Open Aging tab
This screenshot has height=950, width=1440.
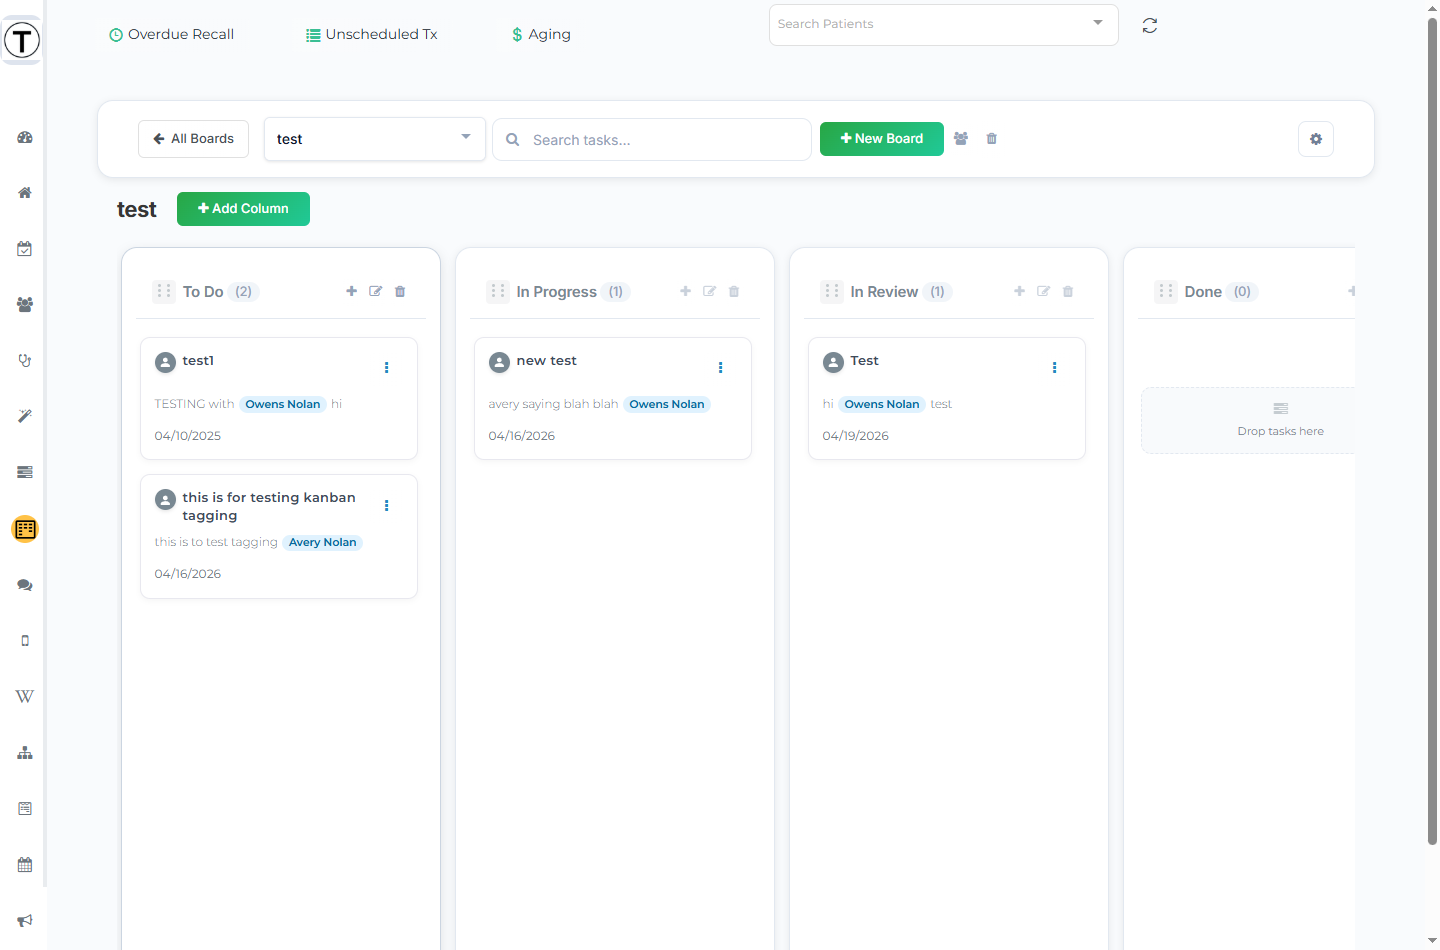[541, 34]
